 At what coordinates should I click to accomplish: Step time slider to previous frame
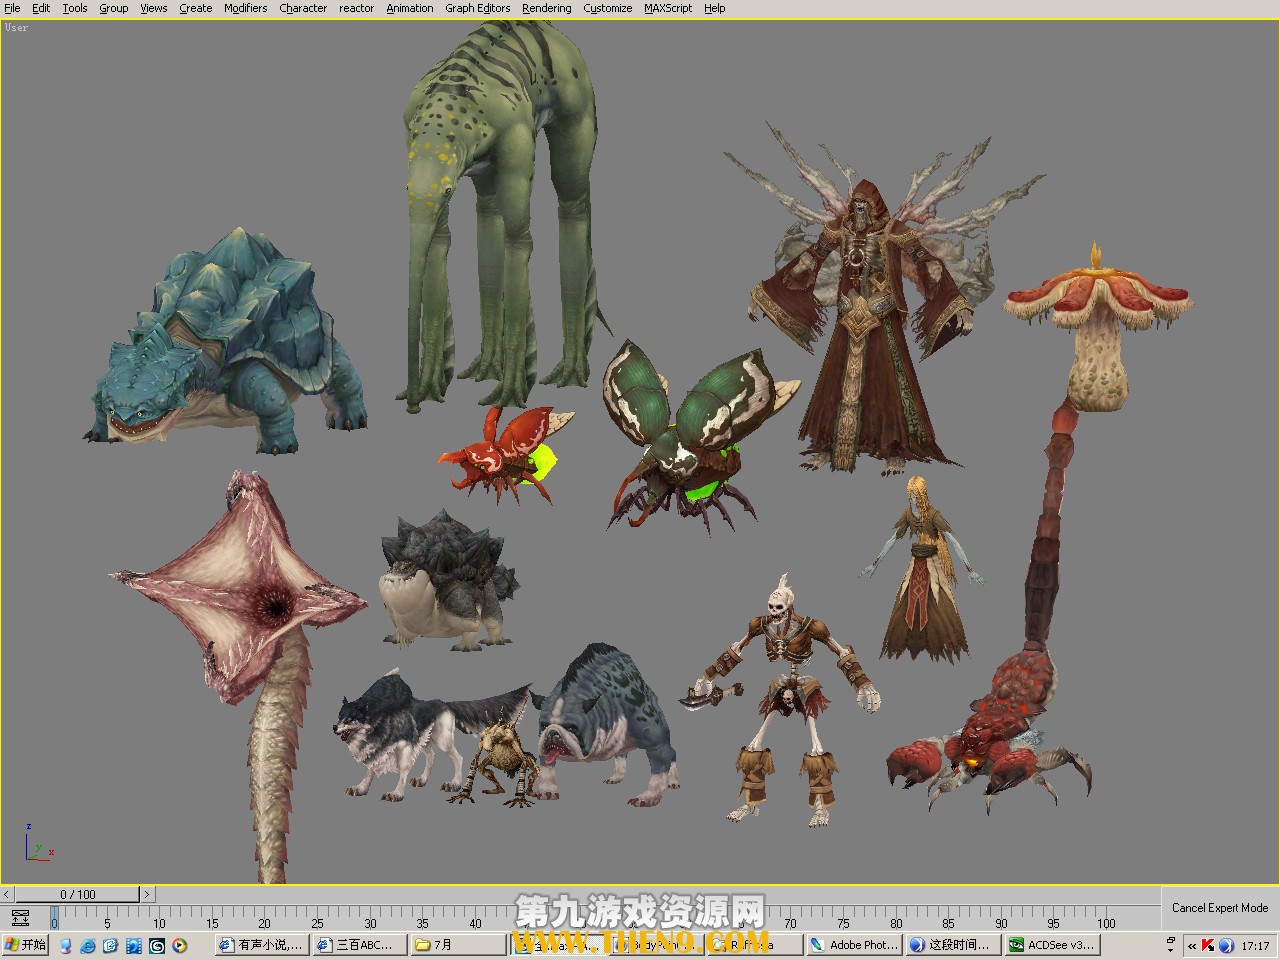click(7, 894)
